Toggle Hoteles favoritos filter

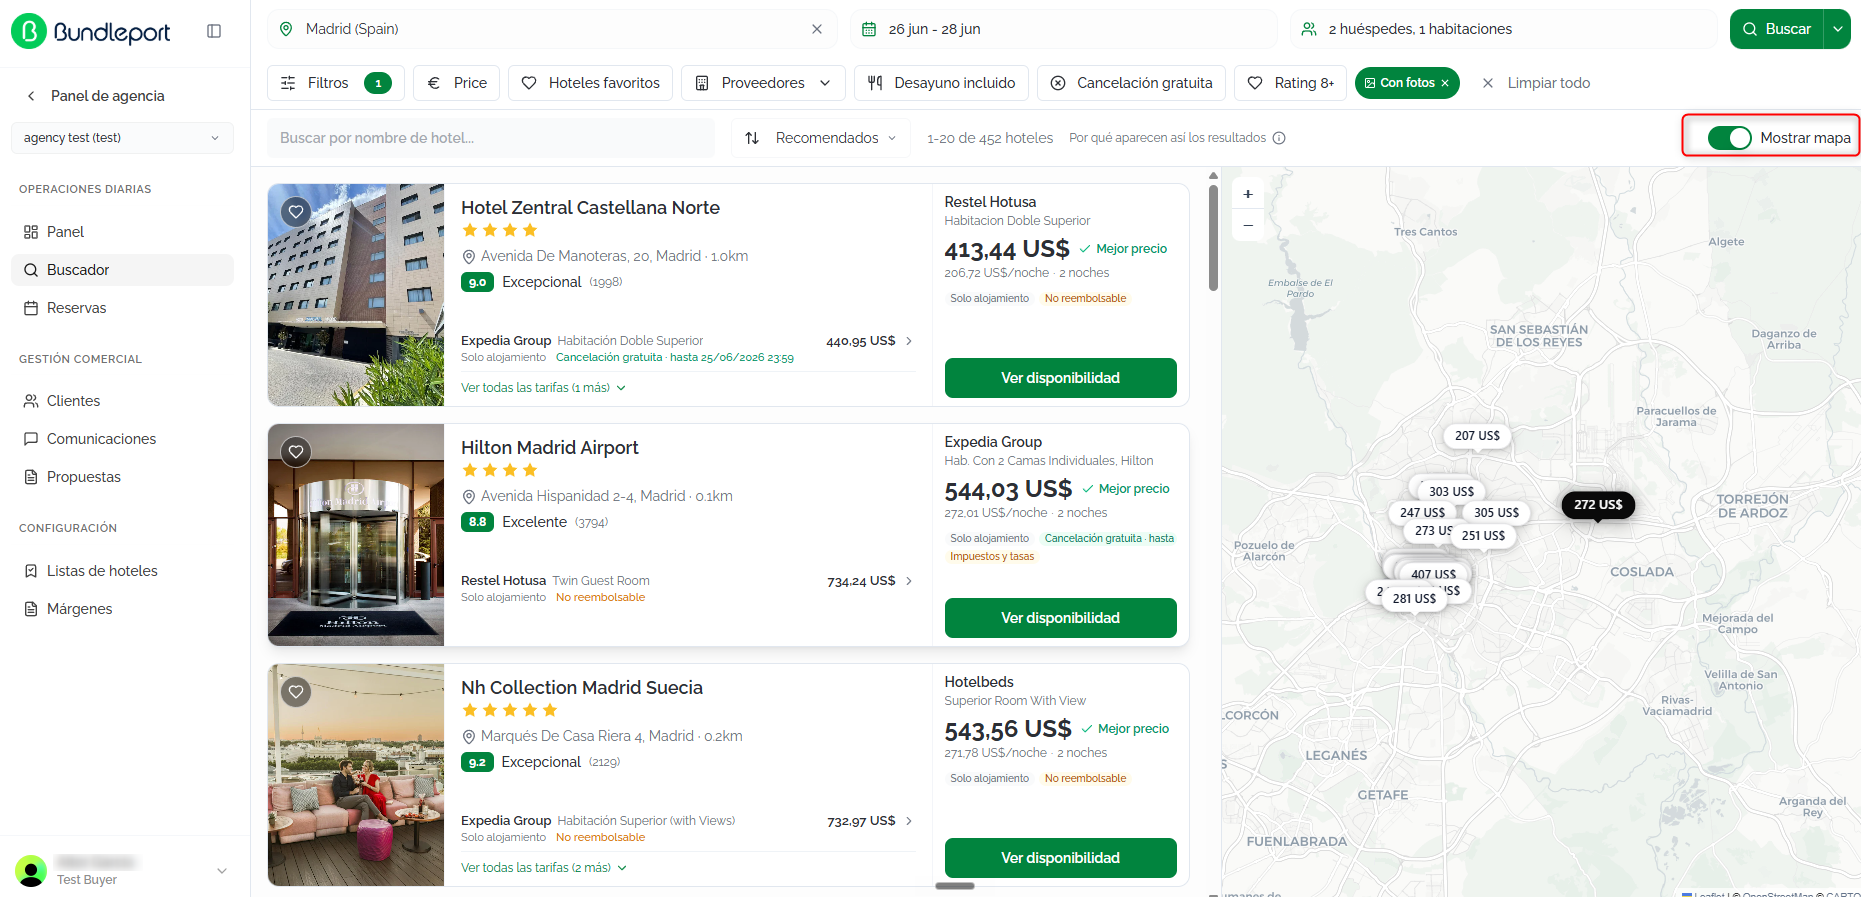pos(590,83)
